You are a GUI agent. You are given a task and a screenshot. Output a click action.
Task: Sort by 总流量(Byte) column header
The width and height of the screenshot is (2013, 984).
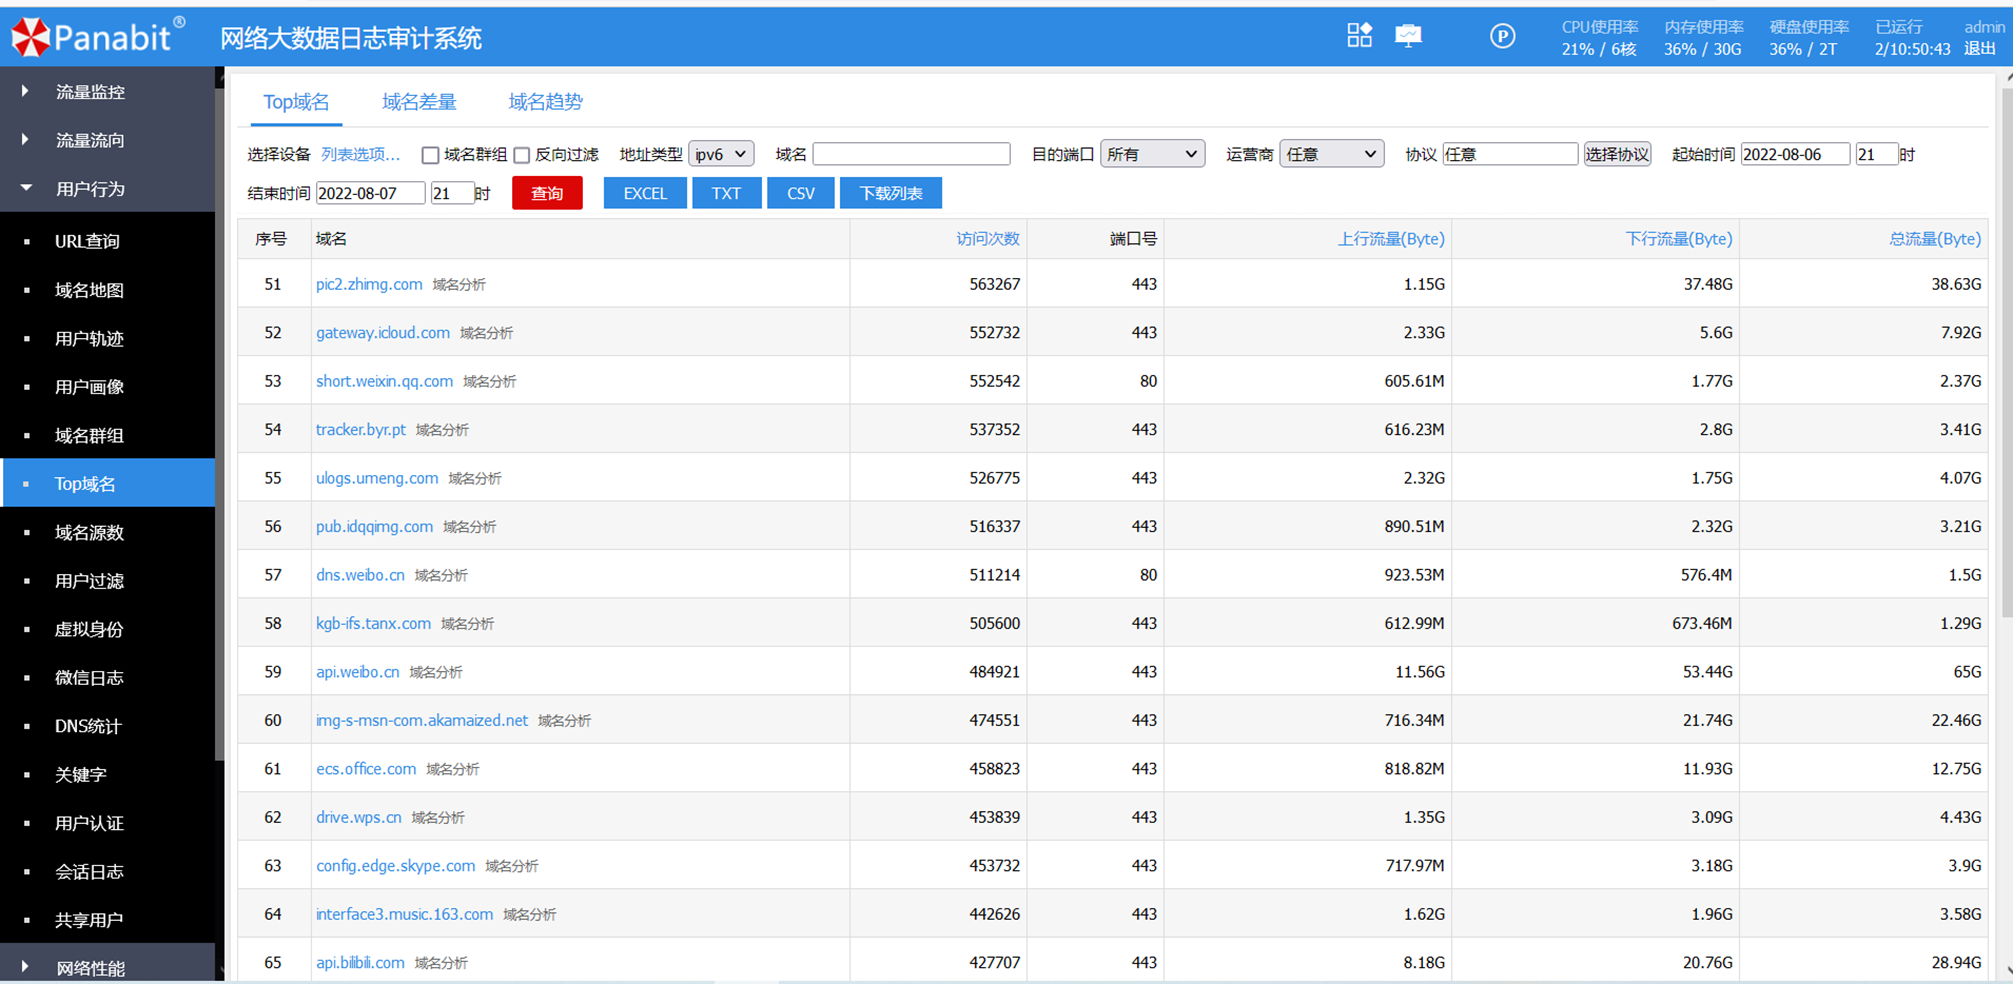(1934, 239)
